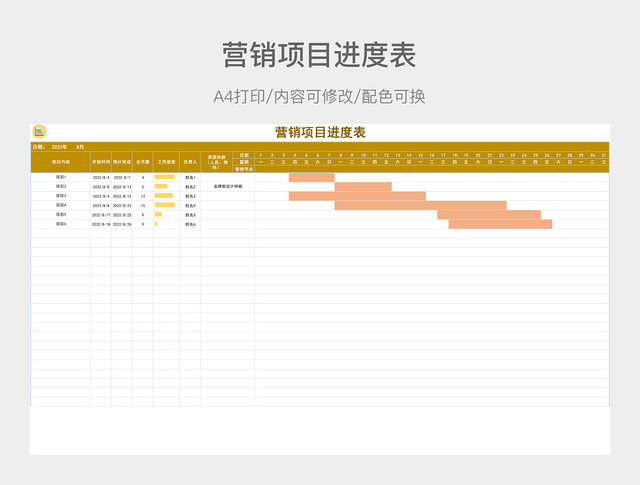Click the 8月 month cell in the date row
The width and height of the screenshot is (640, 485).
[80, 147]
